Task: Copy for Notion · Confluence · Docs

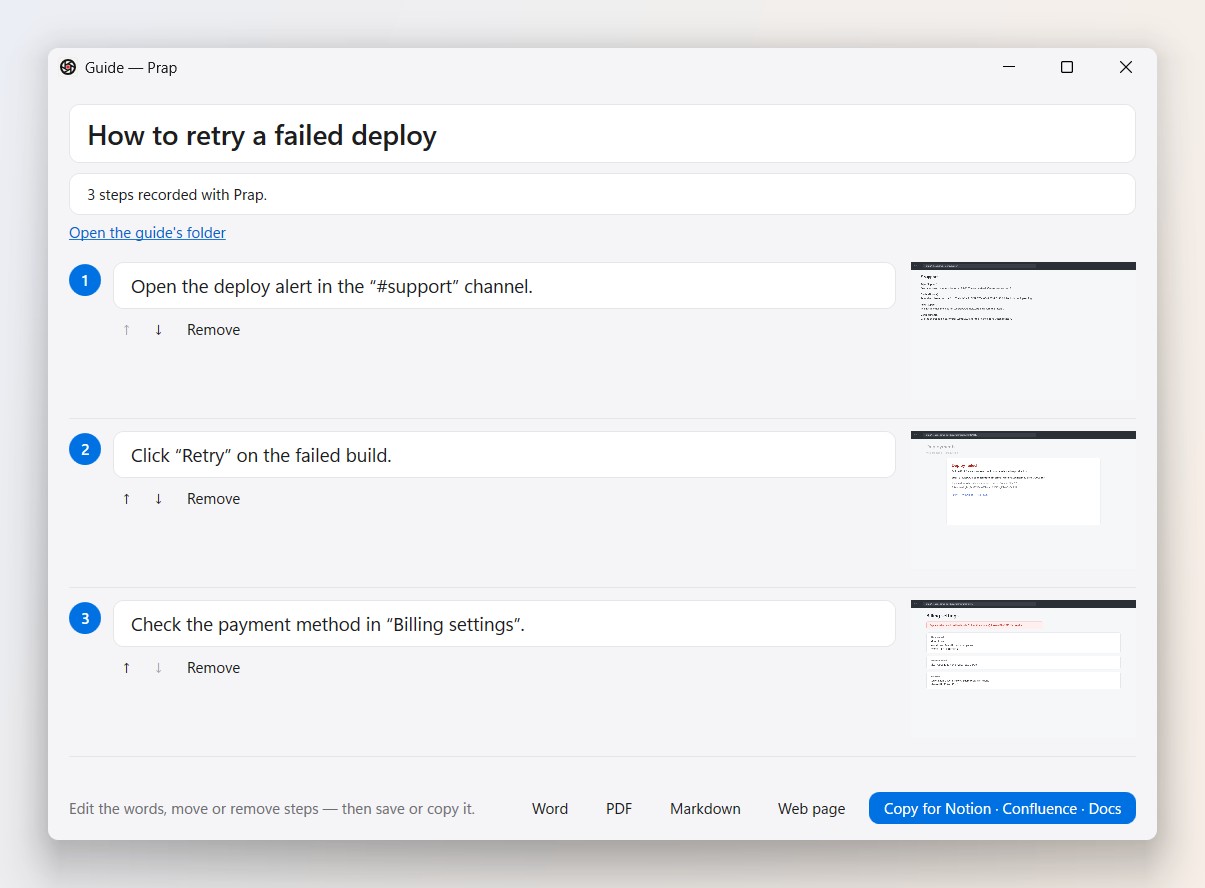Action: (x=1002, y=809)
